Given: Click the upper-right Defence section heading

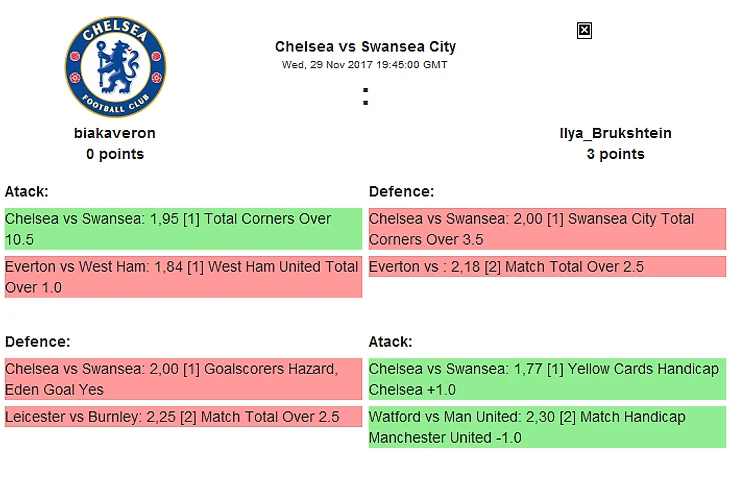Looking at the screenshot, I should click(x=401, y=191).
